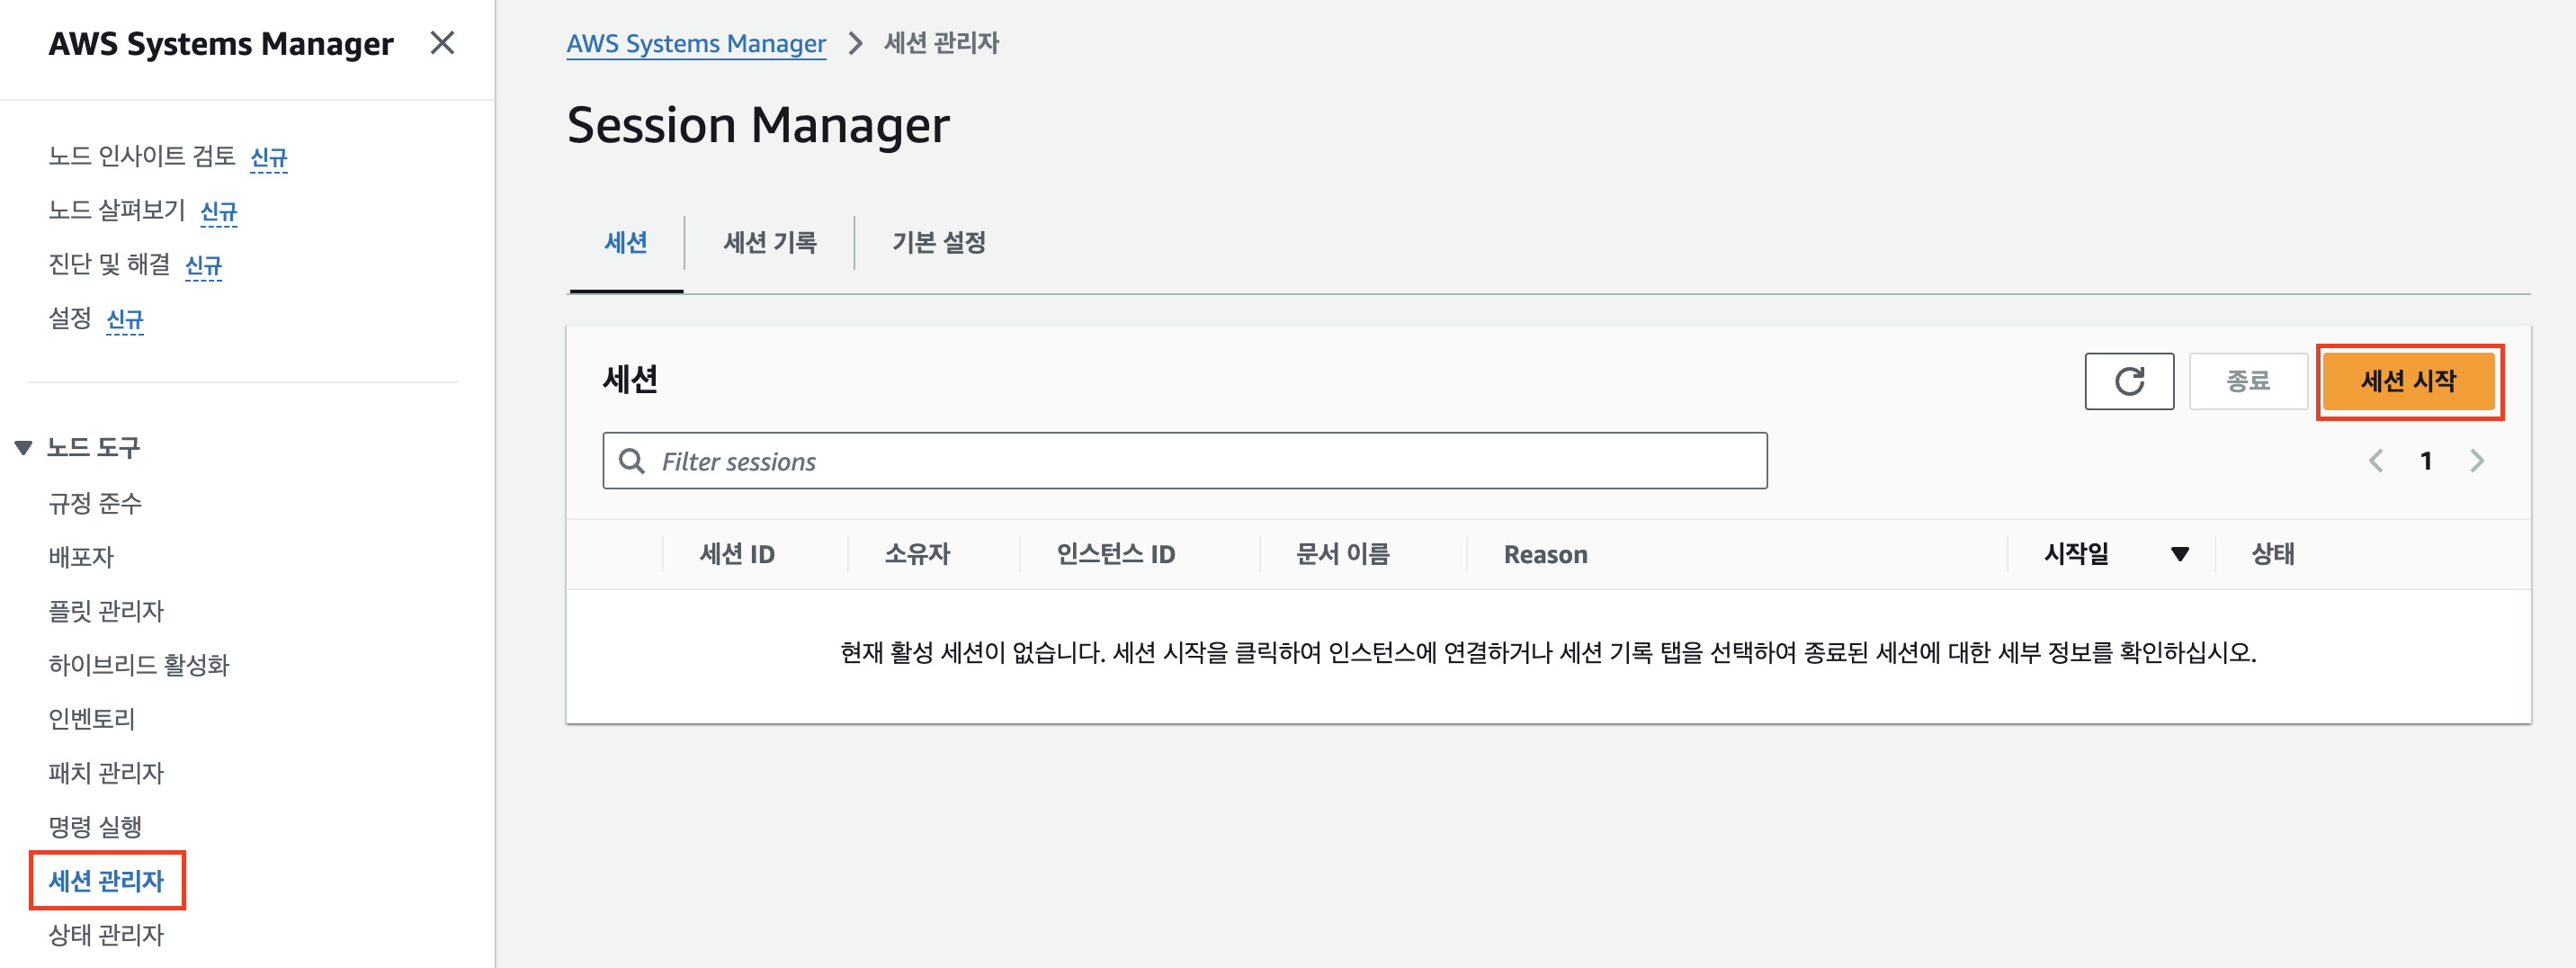This screenshot has width=2576, height=968.
Task: Switch to the 세션 tab
Action: [626, 242]
